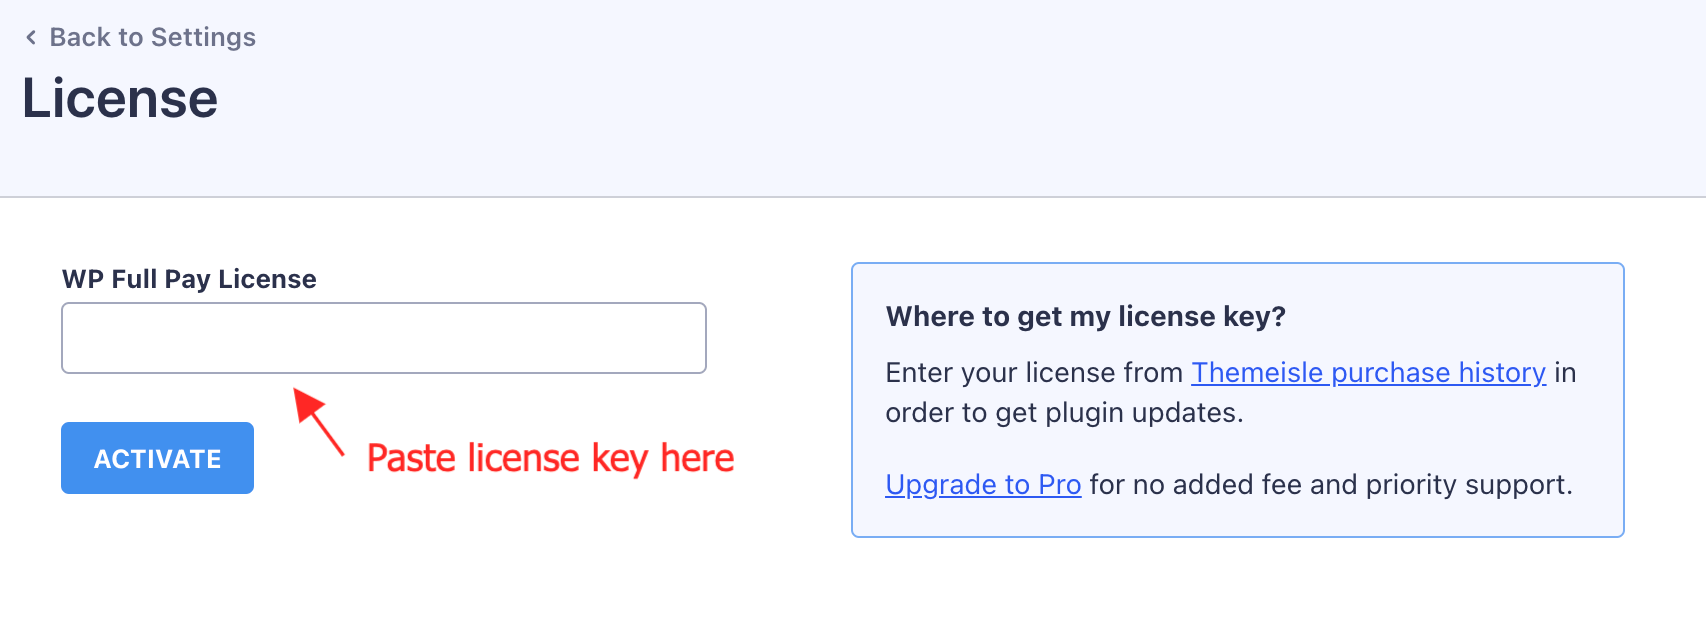This screenshot has height=629, width=1706.
Task: Click blank header area right of License title
Action: [x=900, y=100]
